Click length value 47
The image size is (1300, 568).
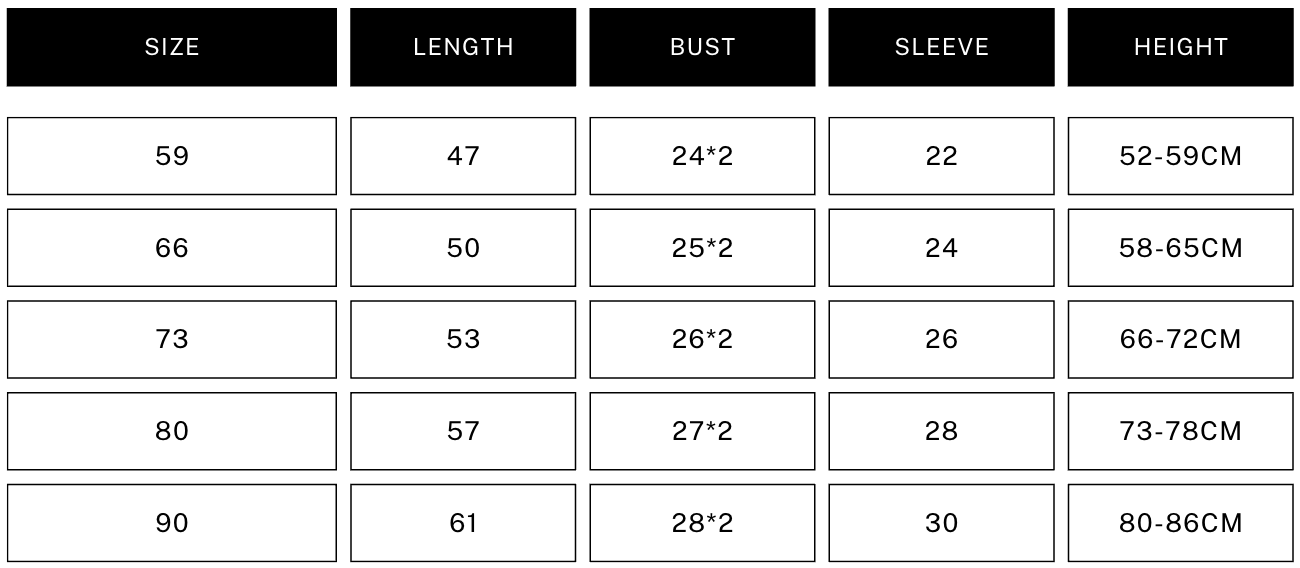click(463, 156)
